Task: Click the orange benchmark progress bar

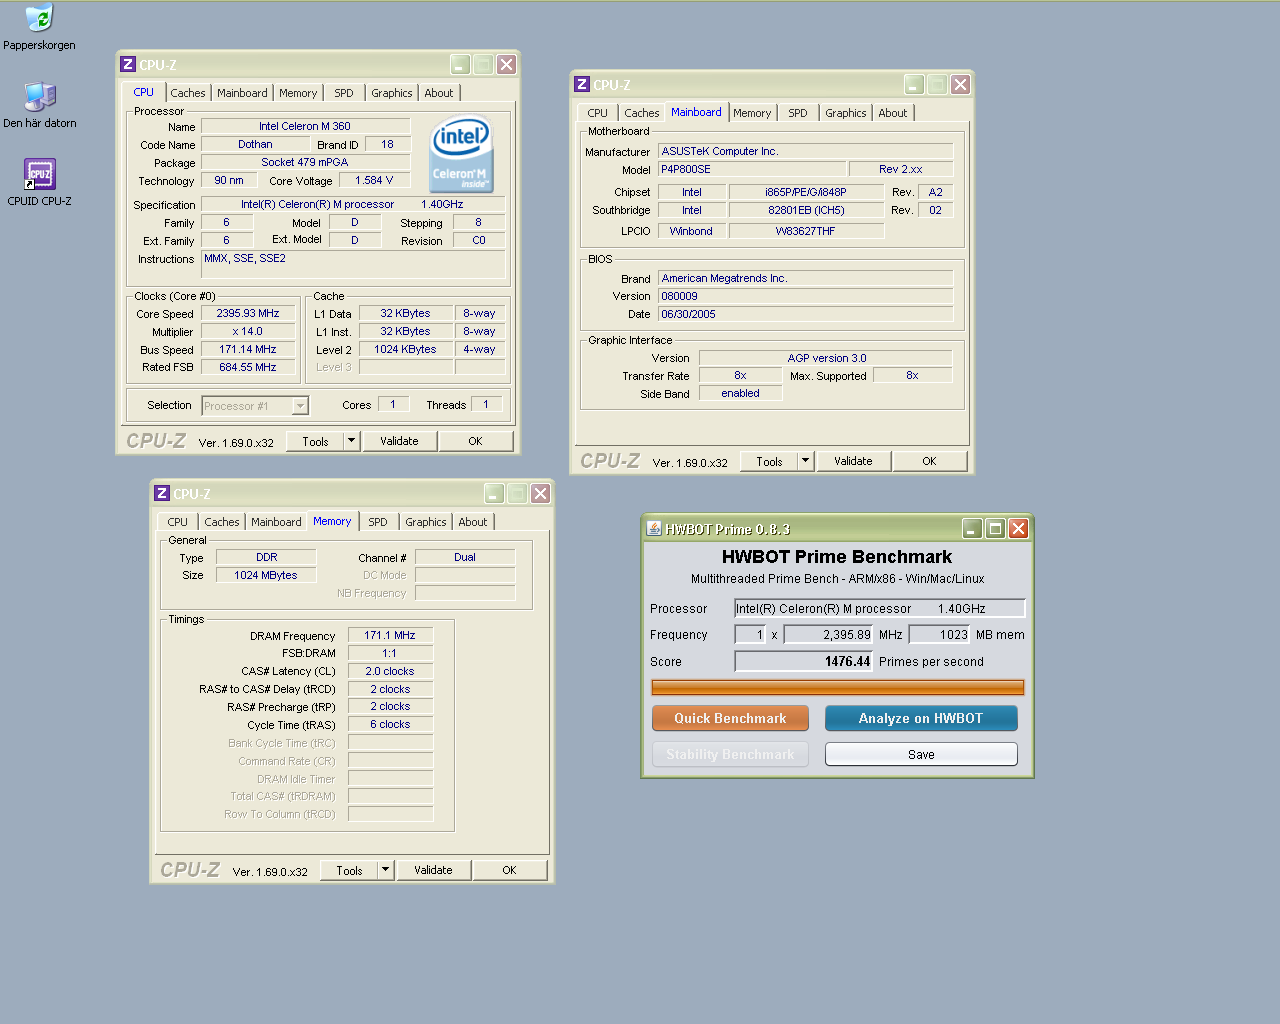Action: pyautogui.click(x=838, y=687)
